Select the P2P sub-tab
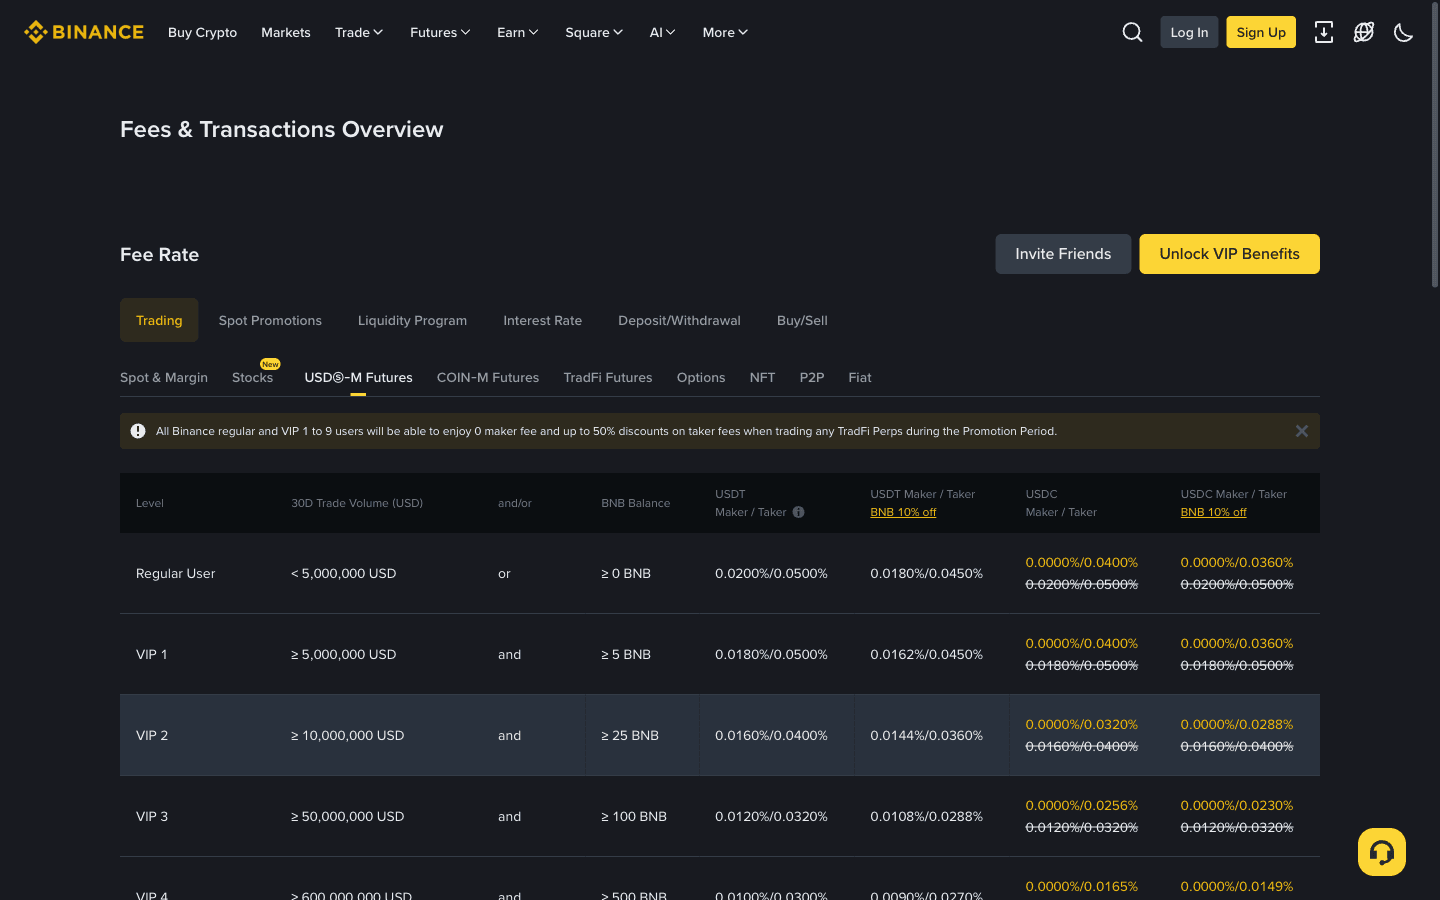 812,377
